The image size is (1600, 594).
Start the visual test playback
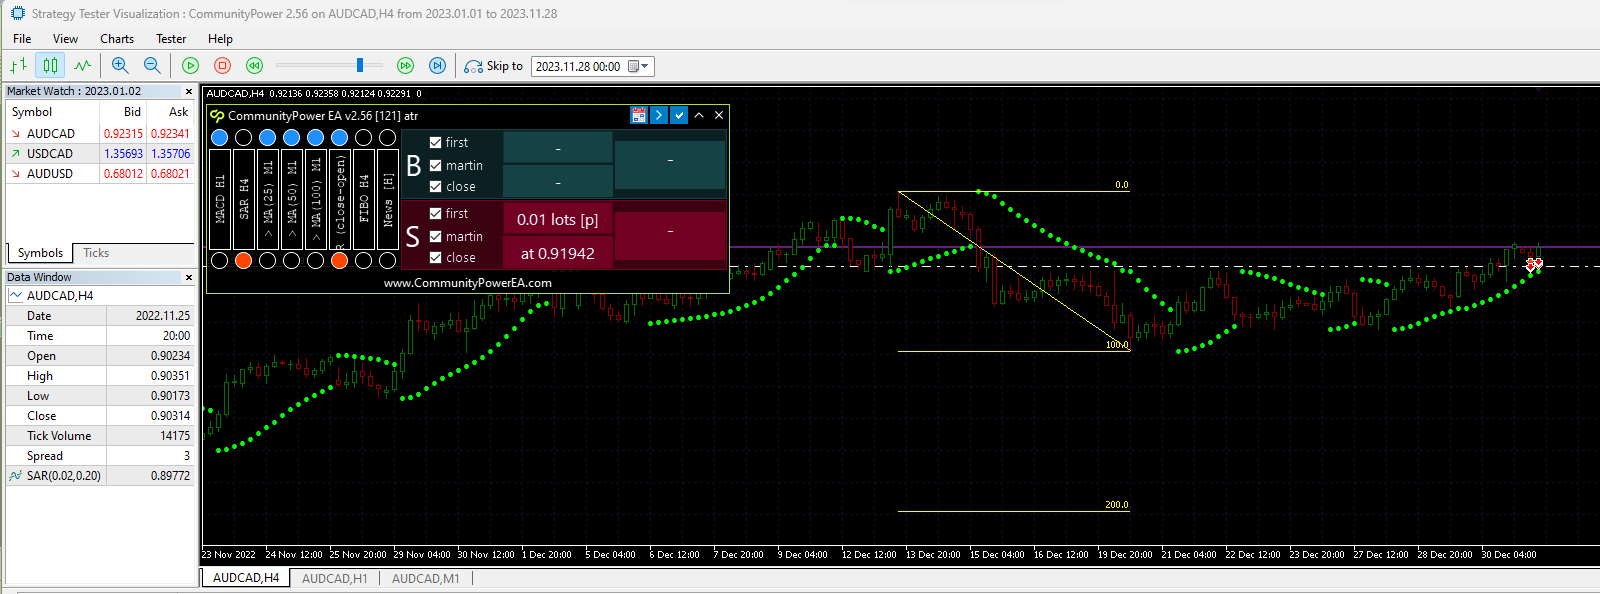point(190,66)
